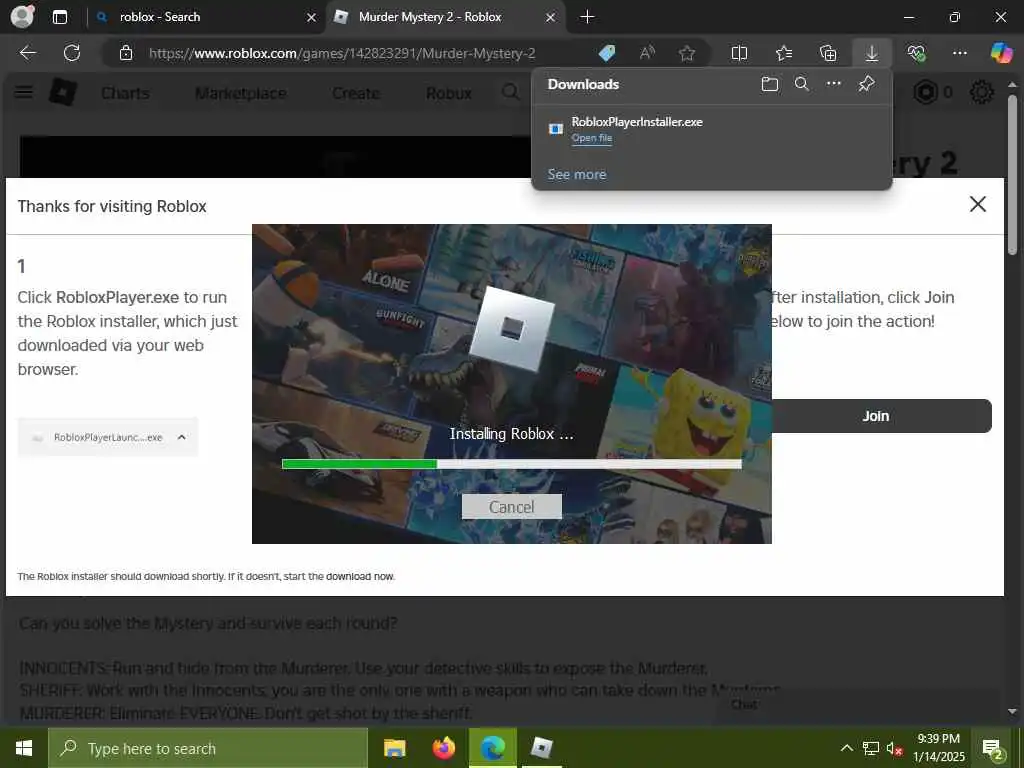Open a new browser tab
The height and width of the screenshot is (768, 1024).
[587, 17]
